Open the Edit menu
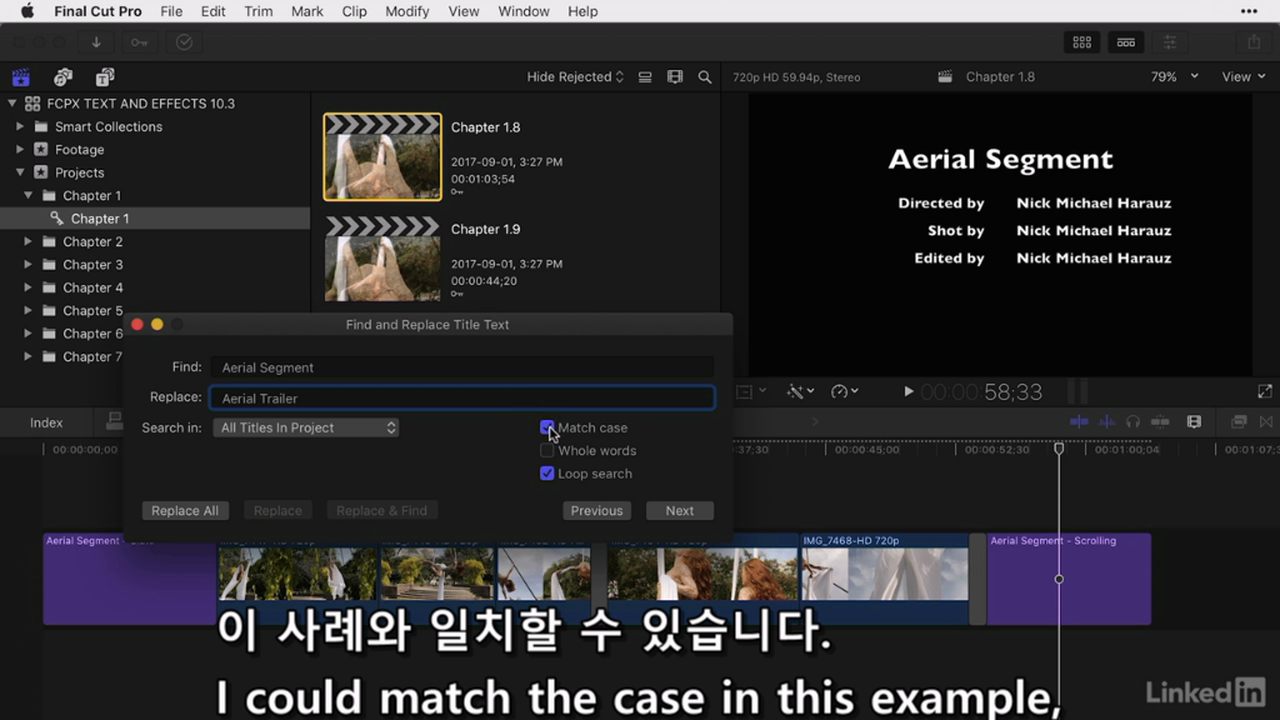Image resolution: width=1280 pixels, height=720 pixels. pyautogui.click(x=213, y=11)
